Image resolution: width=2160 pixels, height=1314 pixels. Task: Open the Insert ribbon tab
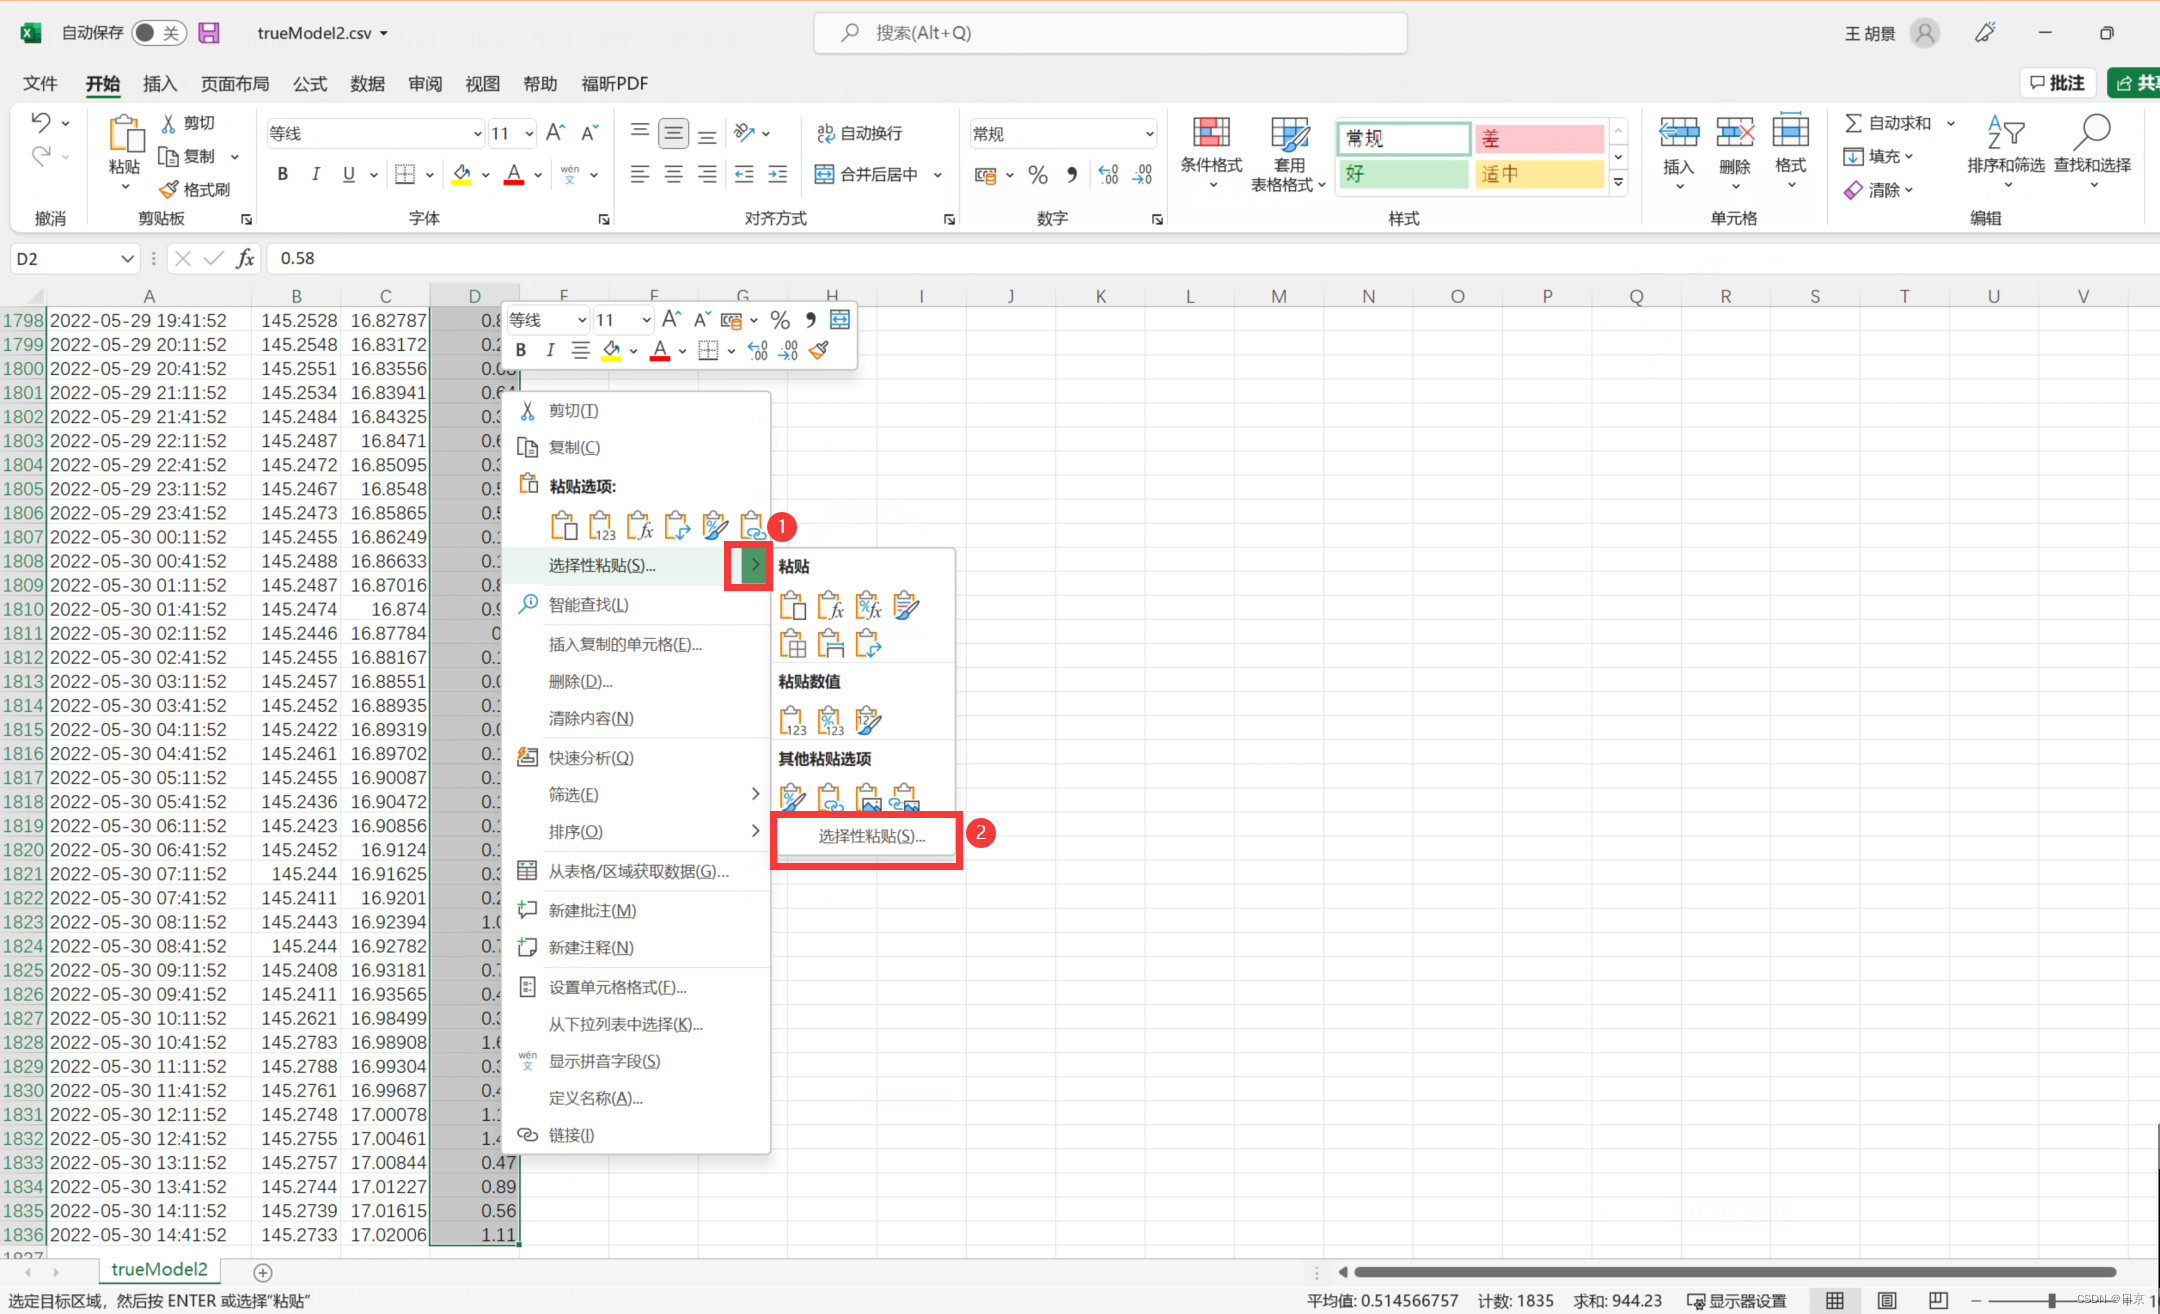[159, 84]
